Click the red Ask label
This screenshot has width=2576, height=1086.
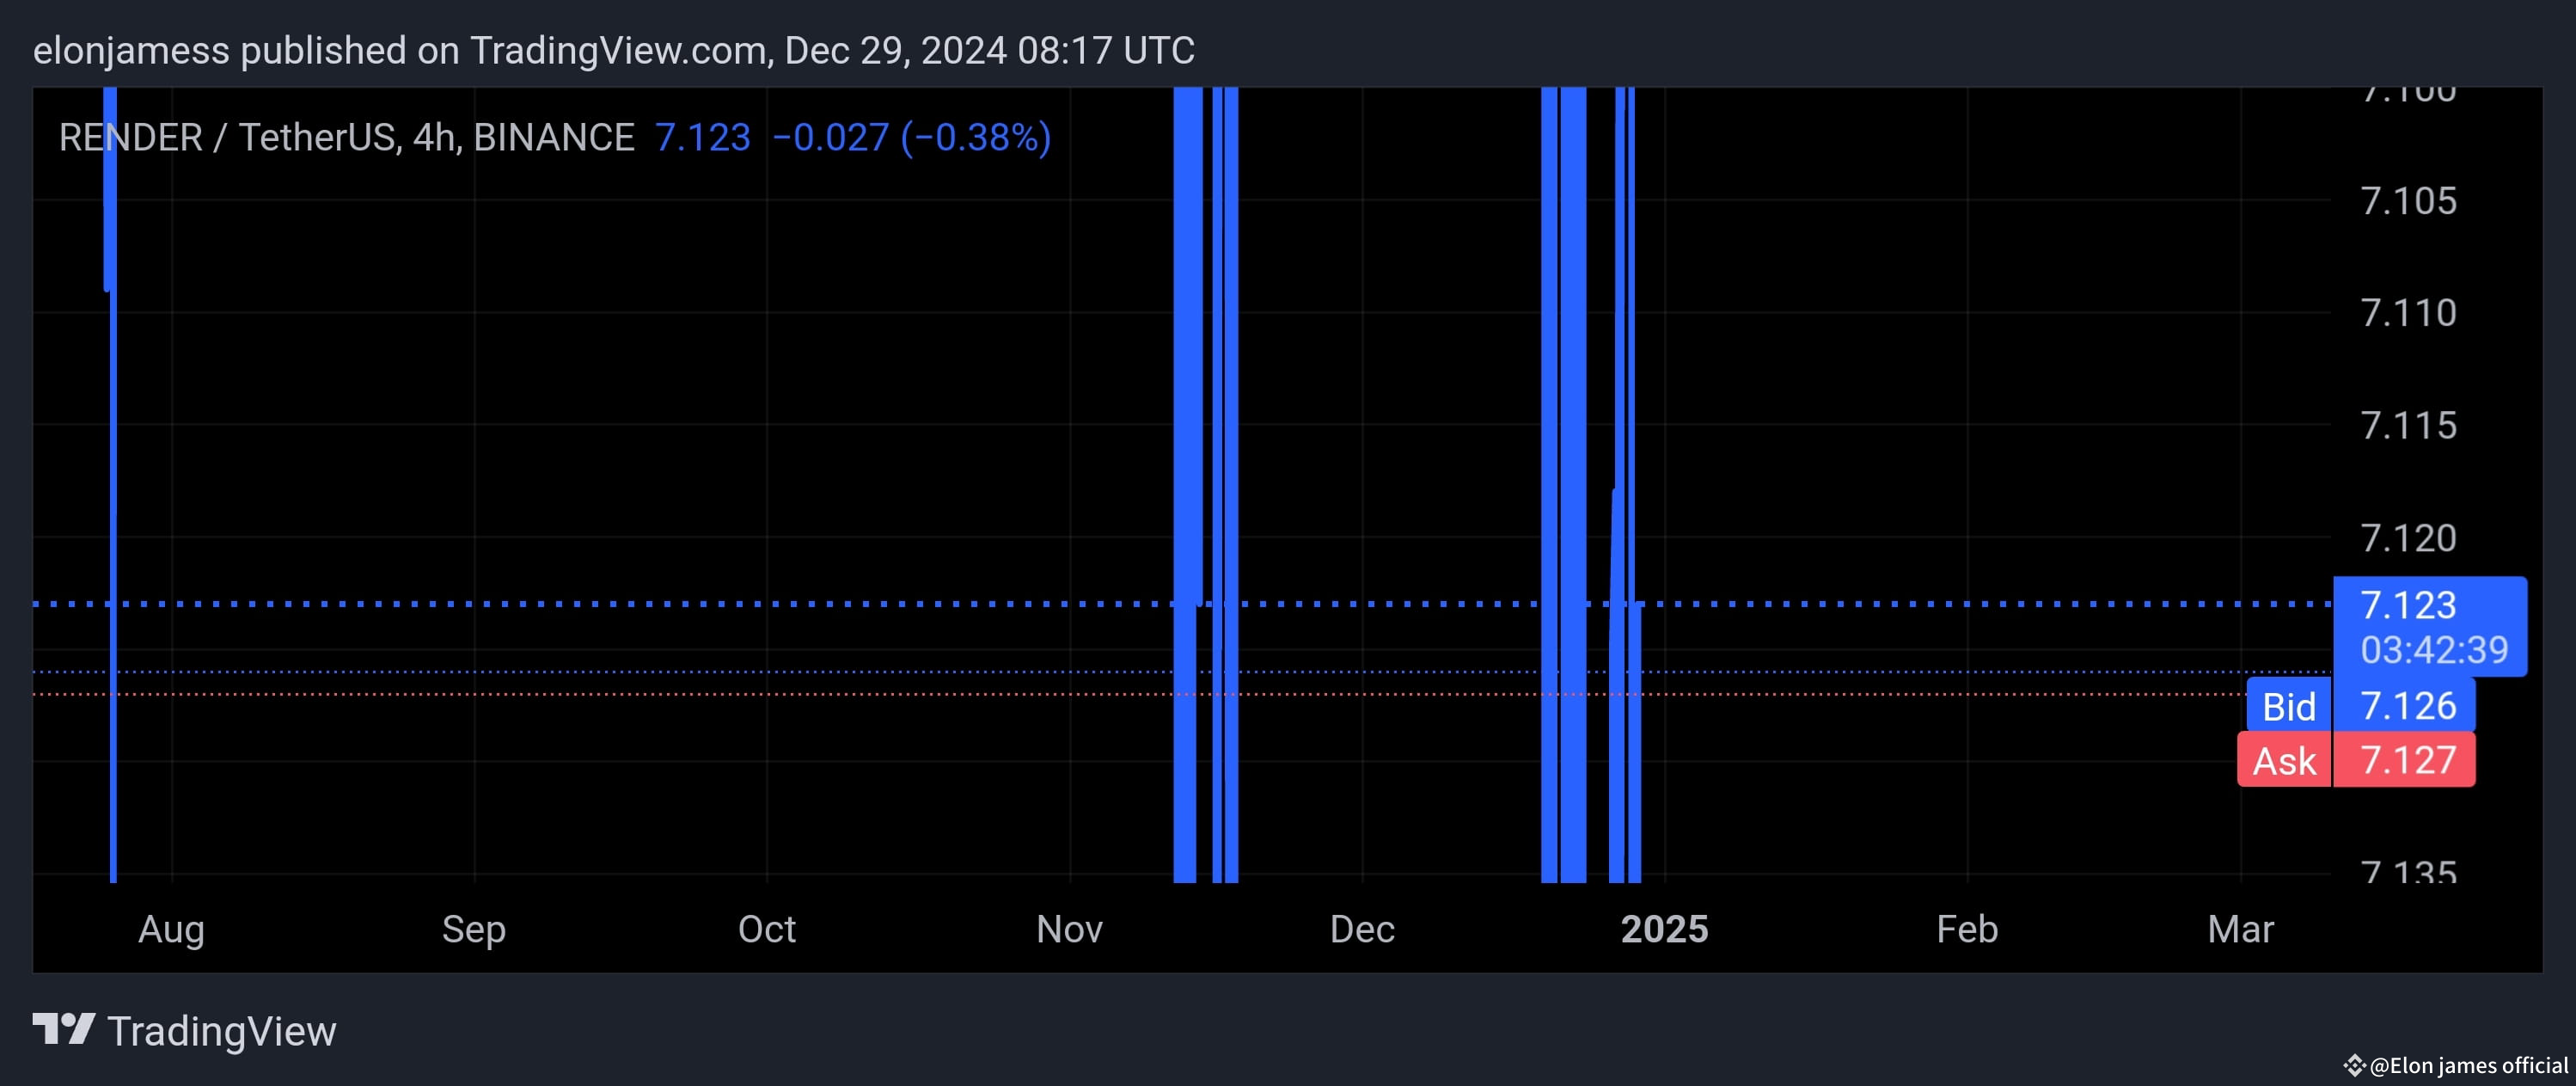tap(2284, 761)
